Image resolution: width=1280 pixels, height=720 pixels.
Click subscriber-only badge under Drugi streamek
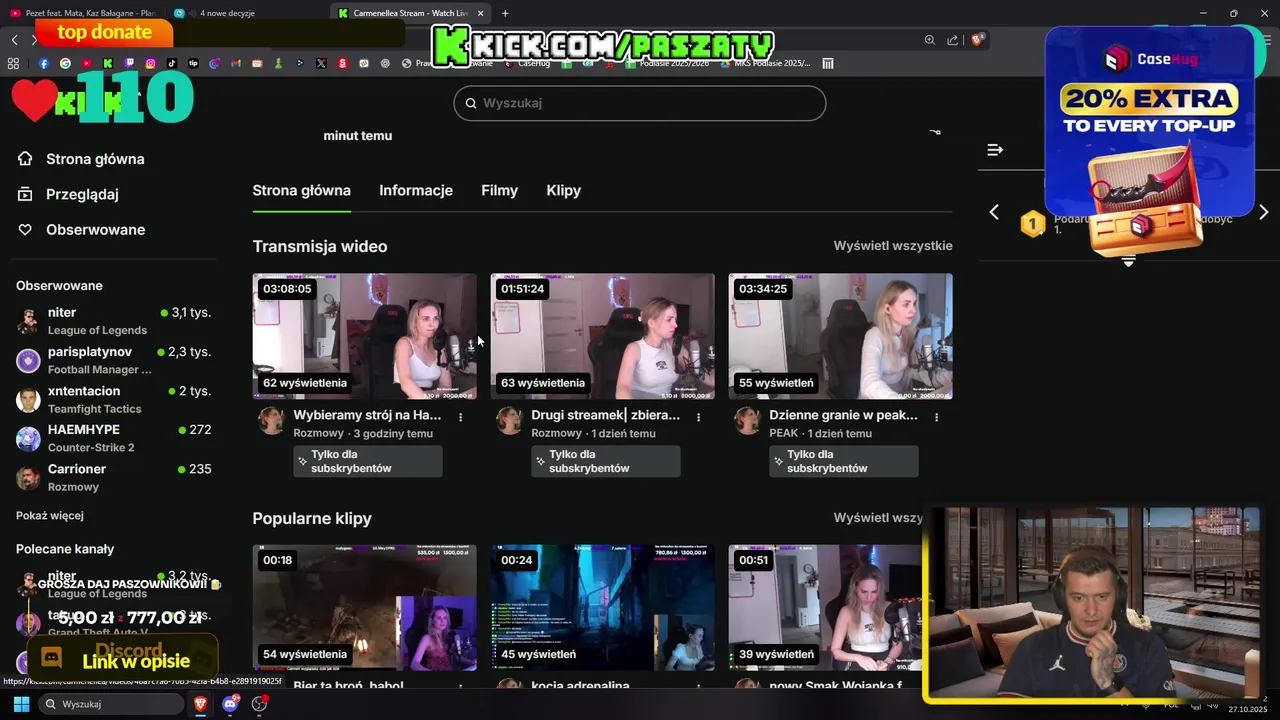(x=606, y=461)
